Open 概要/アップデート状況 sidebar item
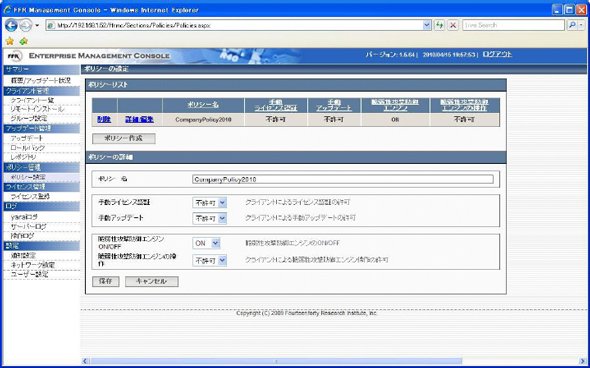The width and height of the screenshot is (590, 368). (x=41, y=81)
